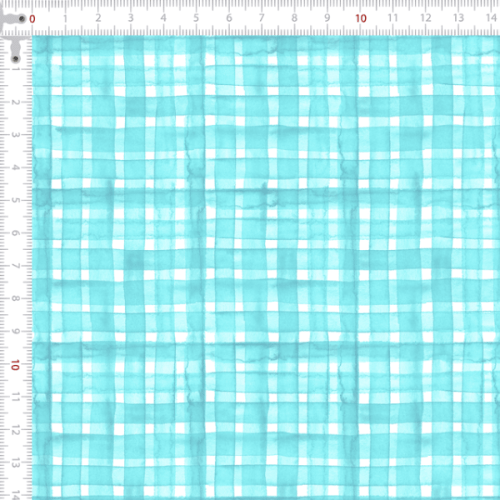Viewport: 500px width, 500px height.
Task: Click the 11 mark on the vertical ruler
Action: [15, 397]
